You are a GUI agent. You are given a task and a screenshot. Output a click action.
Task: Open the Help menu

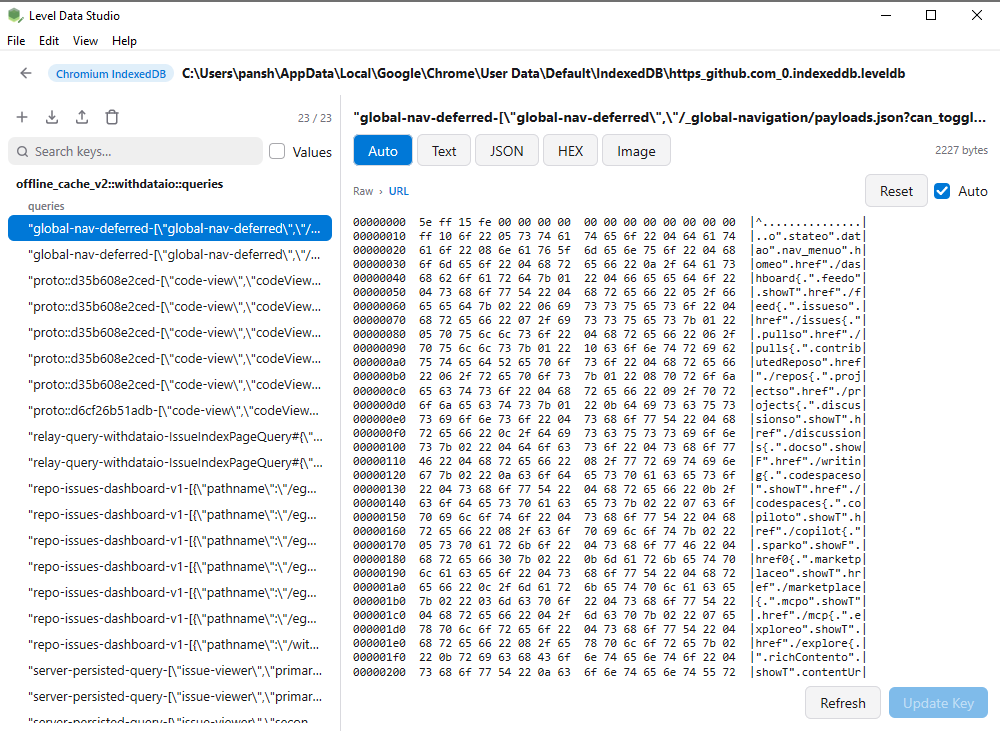point(124,41)
